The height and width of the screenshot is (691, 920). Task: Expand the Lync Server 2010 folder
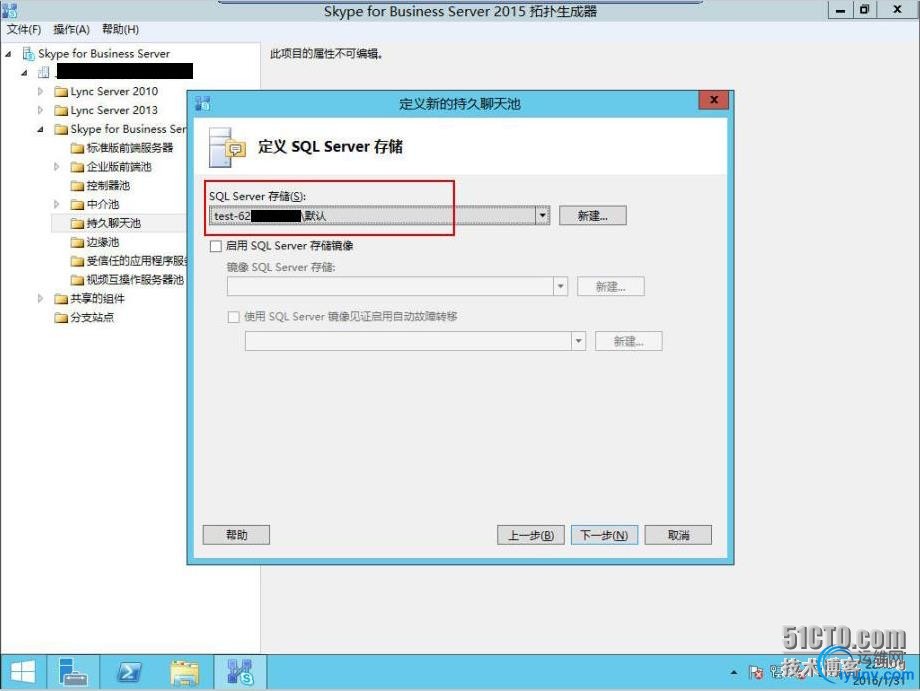(x=40, y=92)
